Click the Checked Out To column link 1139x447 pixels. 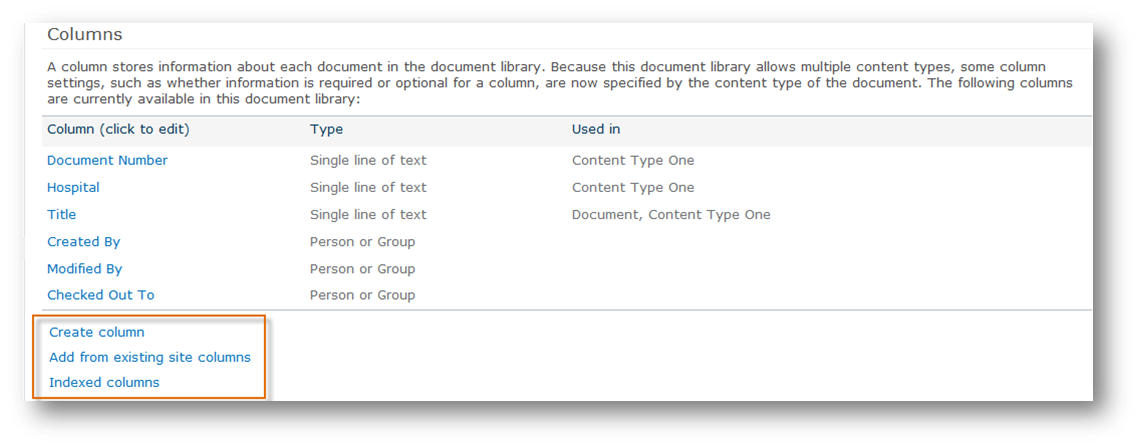(x=100, y=294)
